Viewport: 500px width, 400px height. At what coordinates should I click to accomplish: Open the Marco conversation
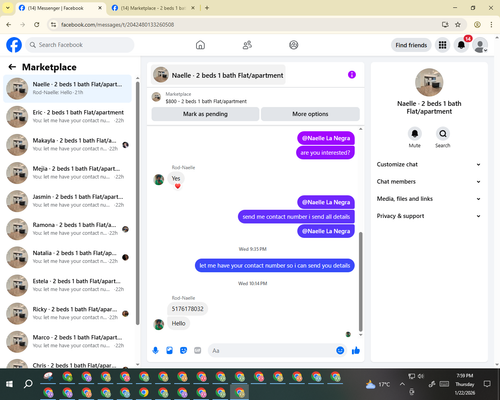(x=68, y=341)
